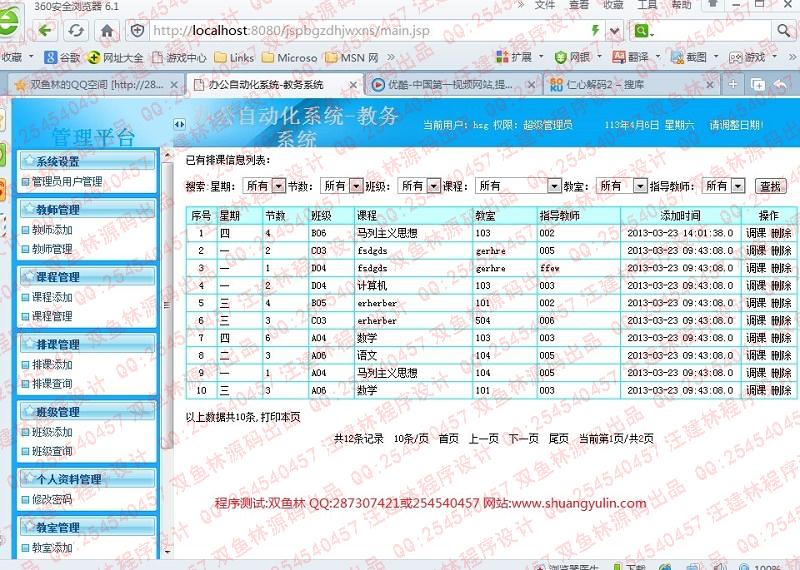Image resolution: width=800 pixels, height=570 pixels.
Task: Close the 办公自动化系统-教务系统 tab
Action: click(x=353, y=85)
